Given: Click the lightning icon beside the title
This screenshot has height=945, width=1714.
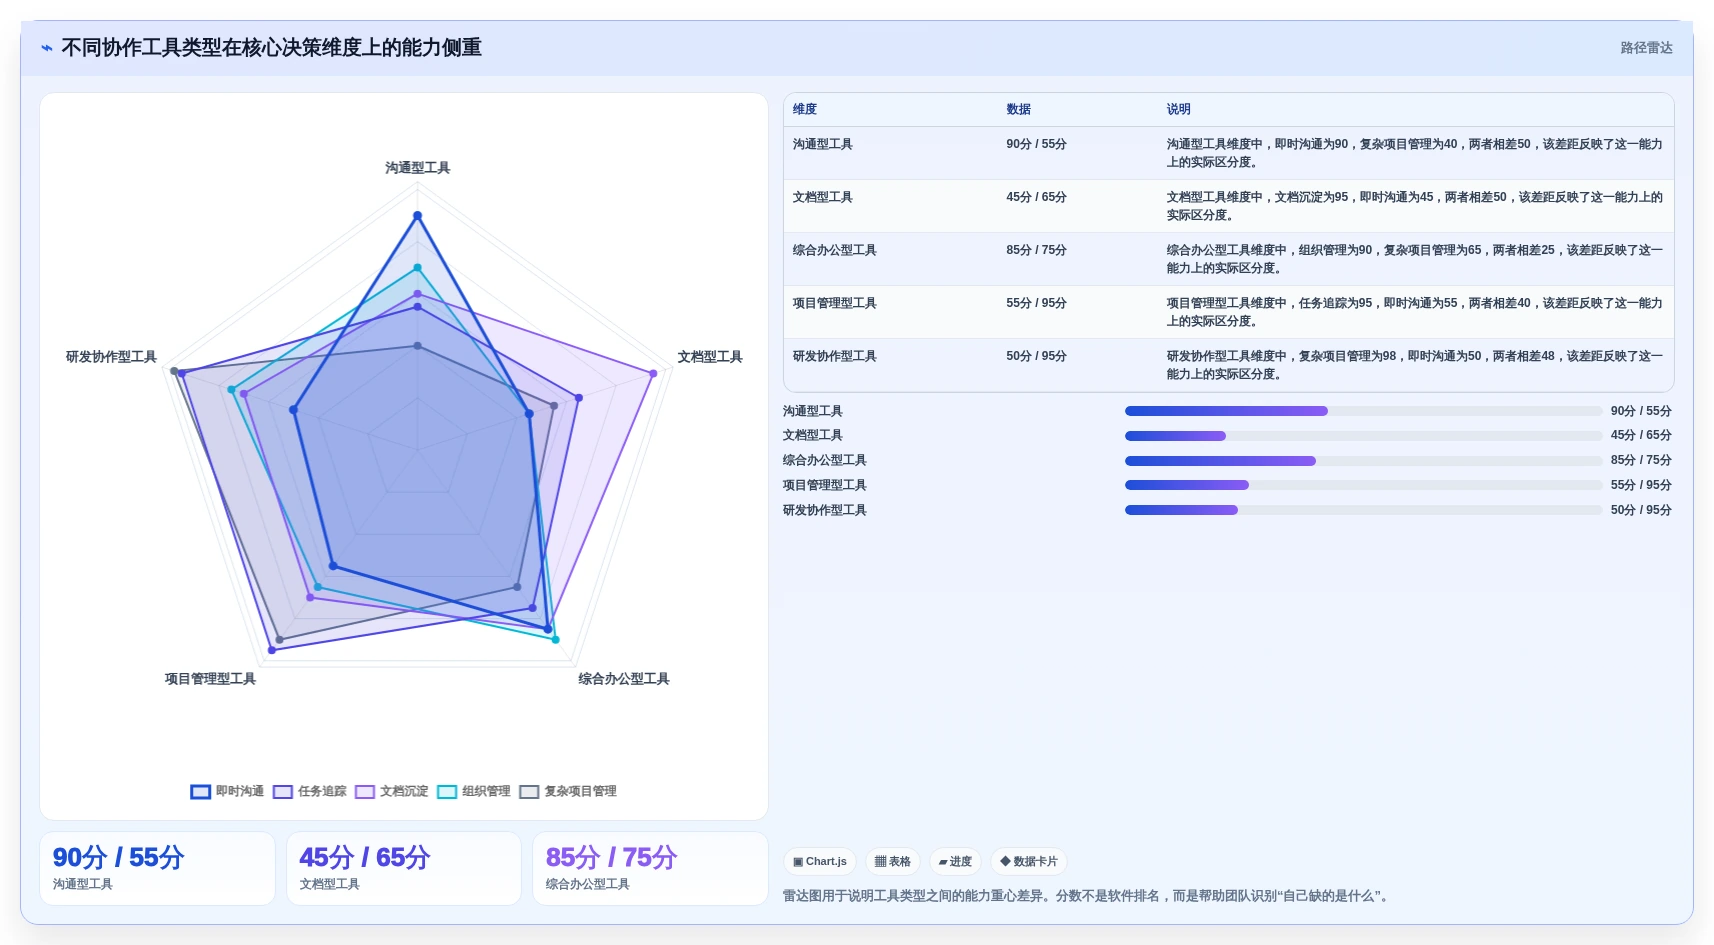Looking at the screenshot, I should pos(47,48).
